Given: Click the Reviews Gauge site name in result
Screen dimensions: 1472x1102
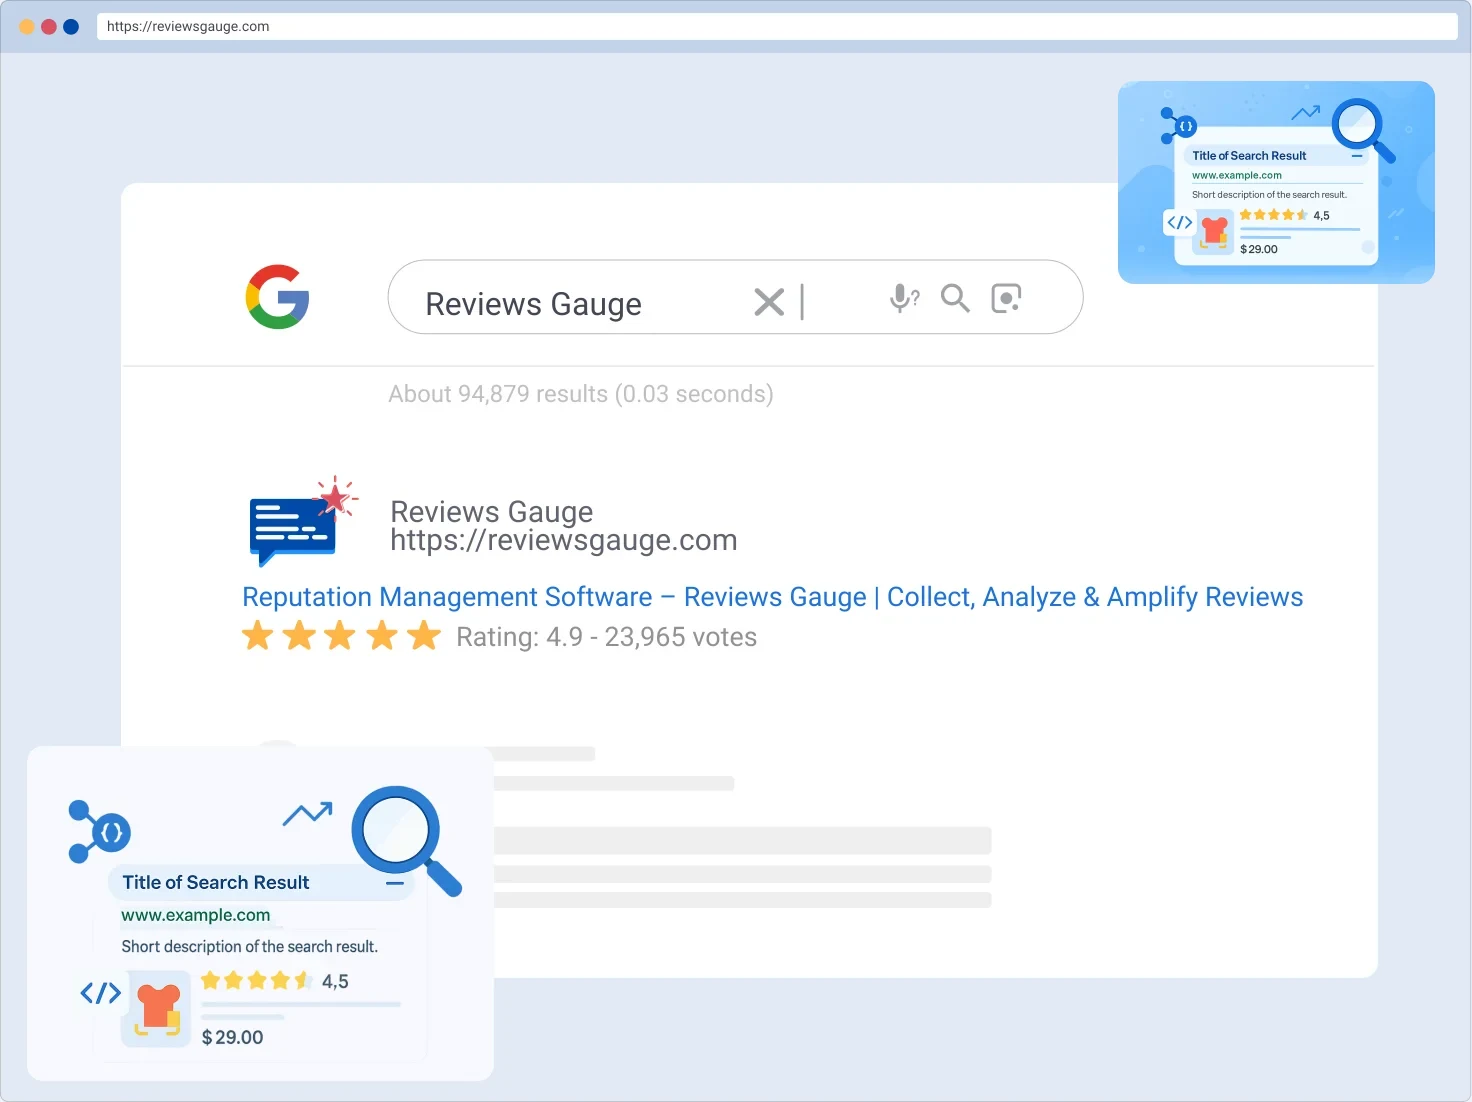Looking at the screenshot, I should click(x=492, y=511).
